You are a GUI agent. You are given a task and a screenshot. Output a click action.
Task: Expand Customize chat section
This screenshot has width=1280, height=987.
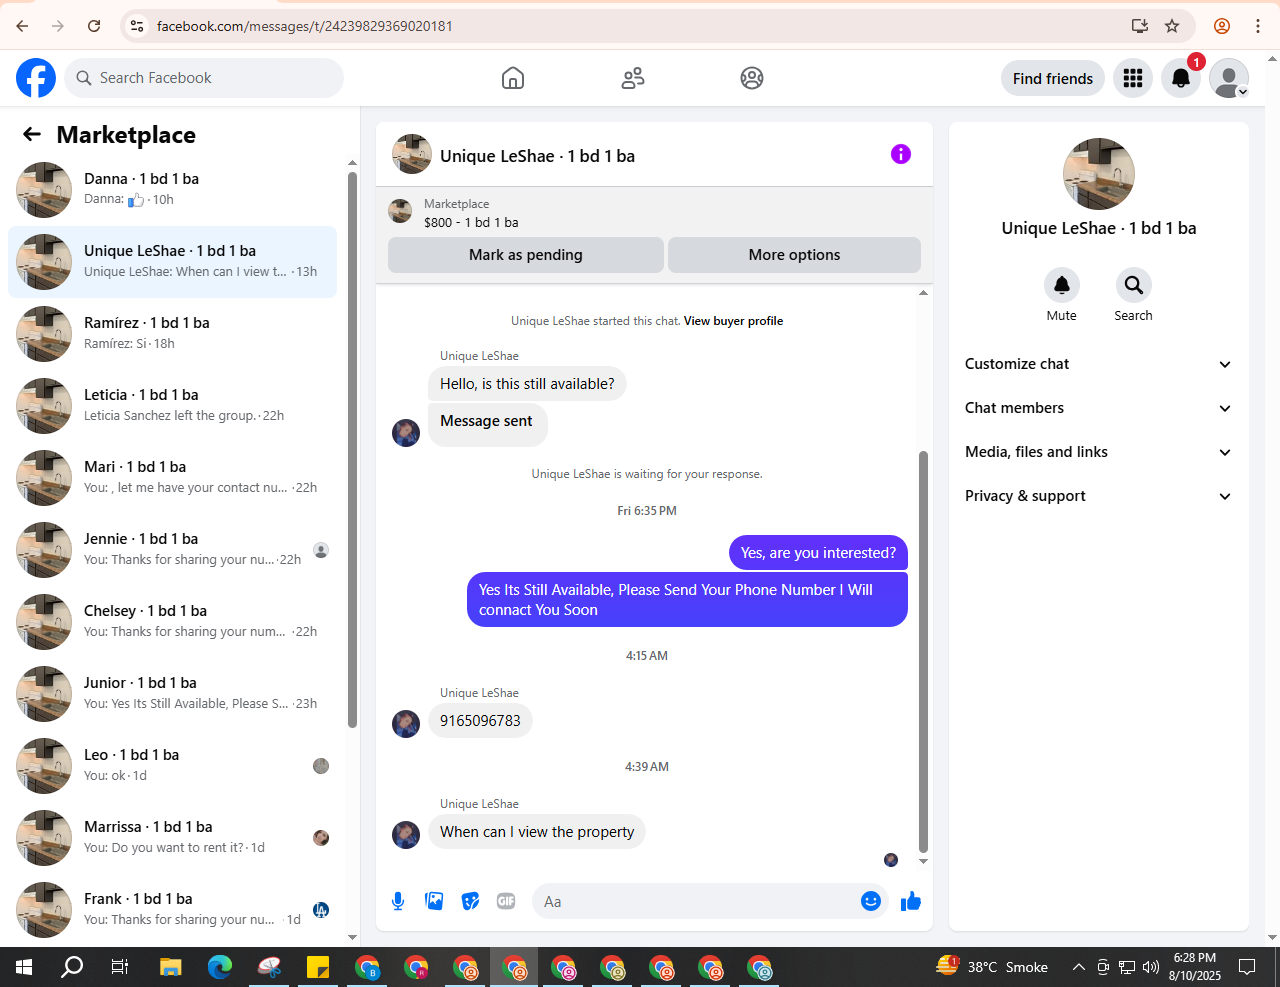pyautogui.click(x=1098, y=364)
